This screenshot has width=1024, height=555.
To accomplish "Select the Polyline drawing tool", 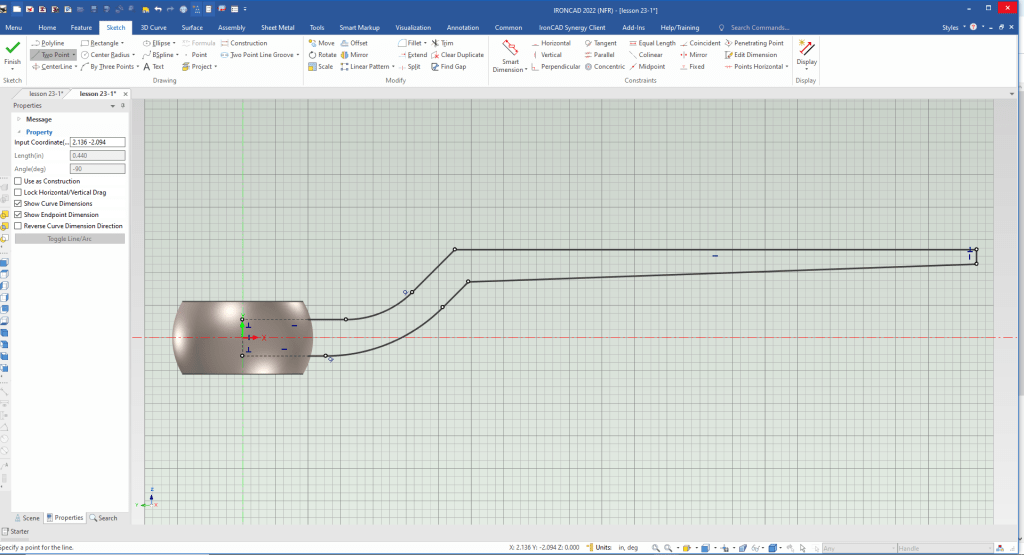I will point(52,43).
